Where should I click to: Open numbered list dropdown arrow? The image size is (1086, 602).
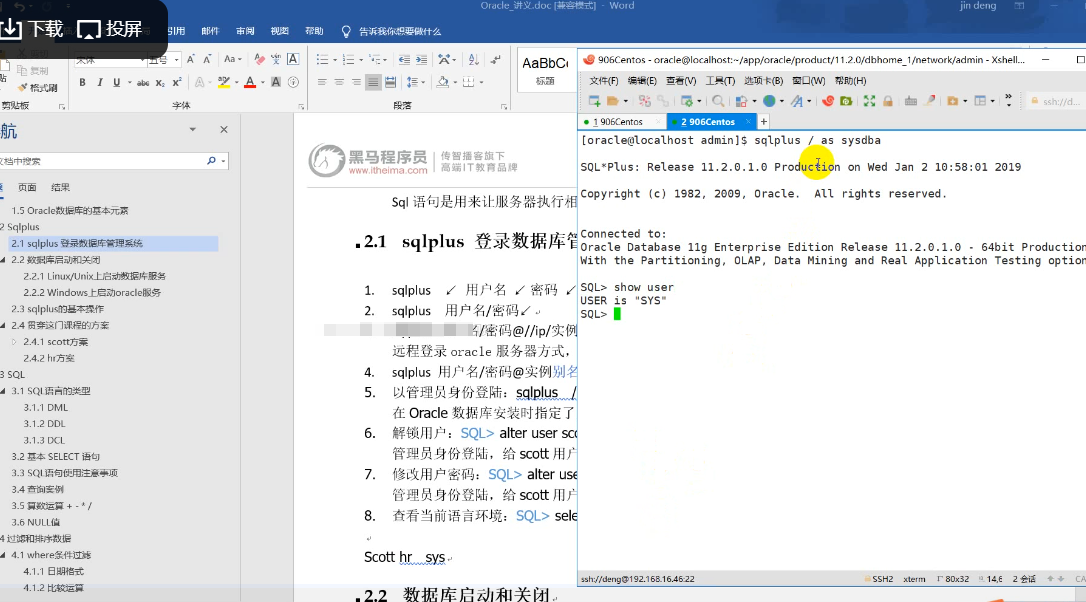click(x=361, y=60)
